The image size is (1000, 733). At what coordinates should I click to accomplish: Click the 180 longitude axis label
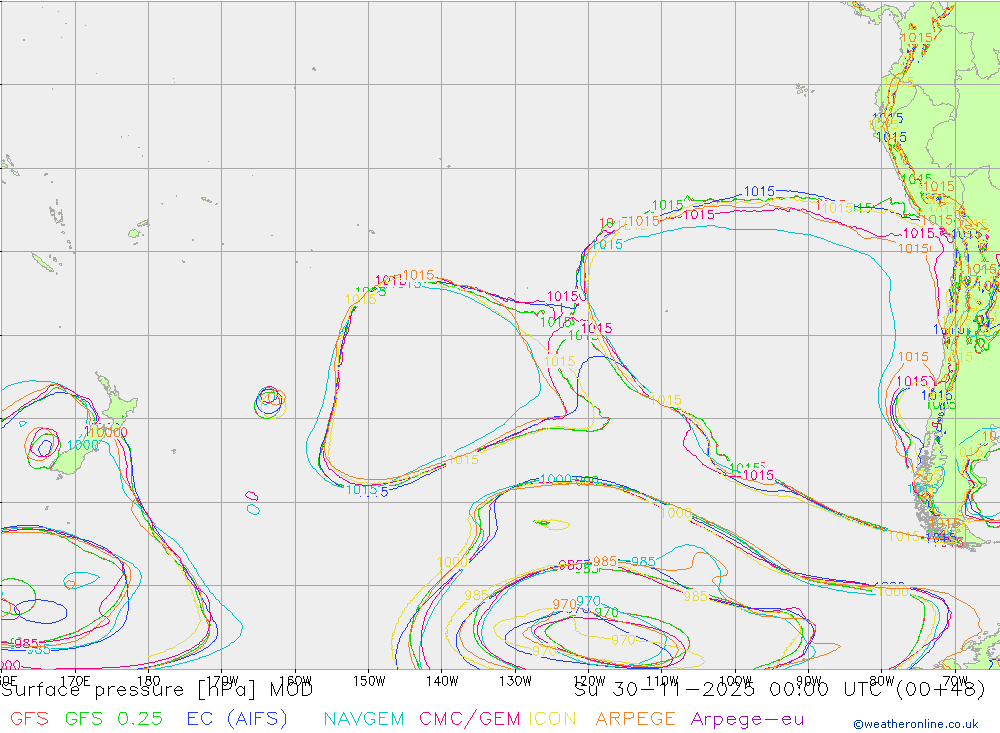[x=148, y=681]
